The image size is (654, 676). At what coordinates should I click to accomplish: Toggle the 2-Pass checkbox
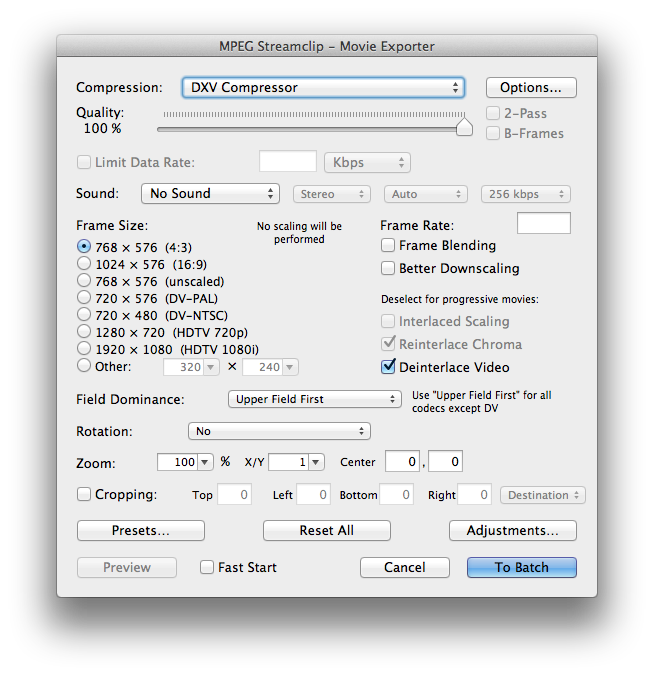click(493, 113)
